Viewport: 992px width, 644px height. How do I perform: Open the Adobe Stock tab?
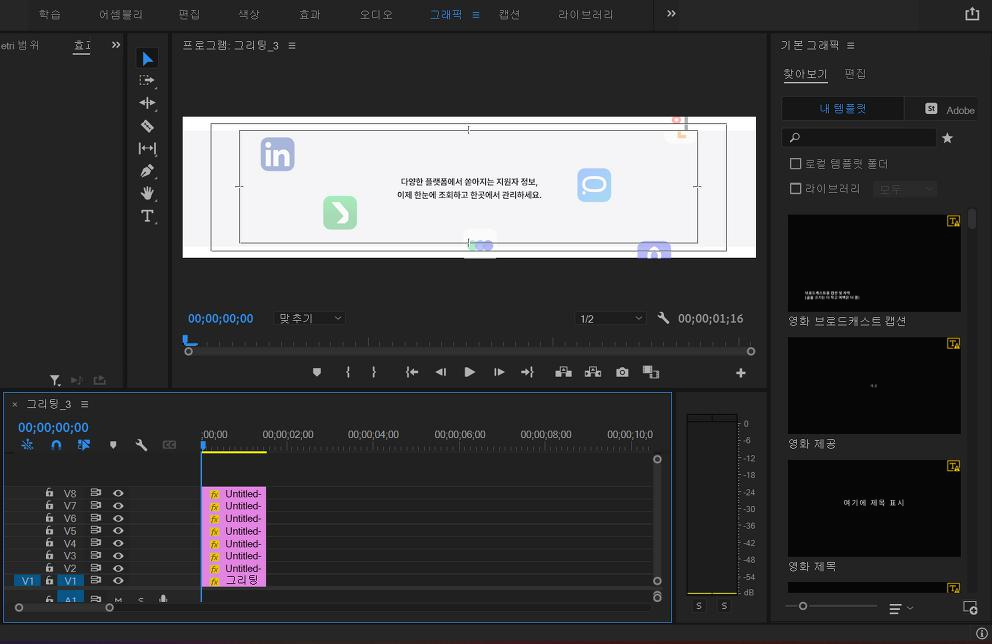click(943, 109)
